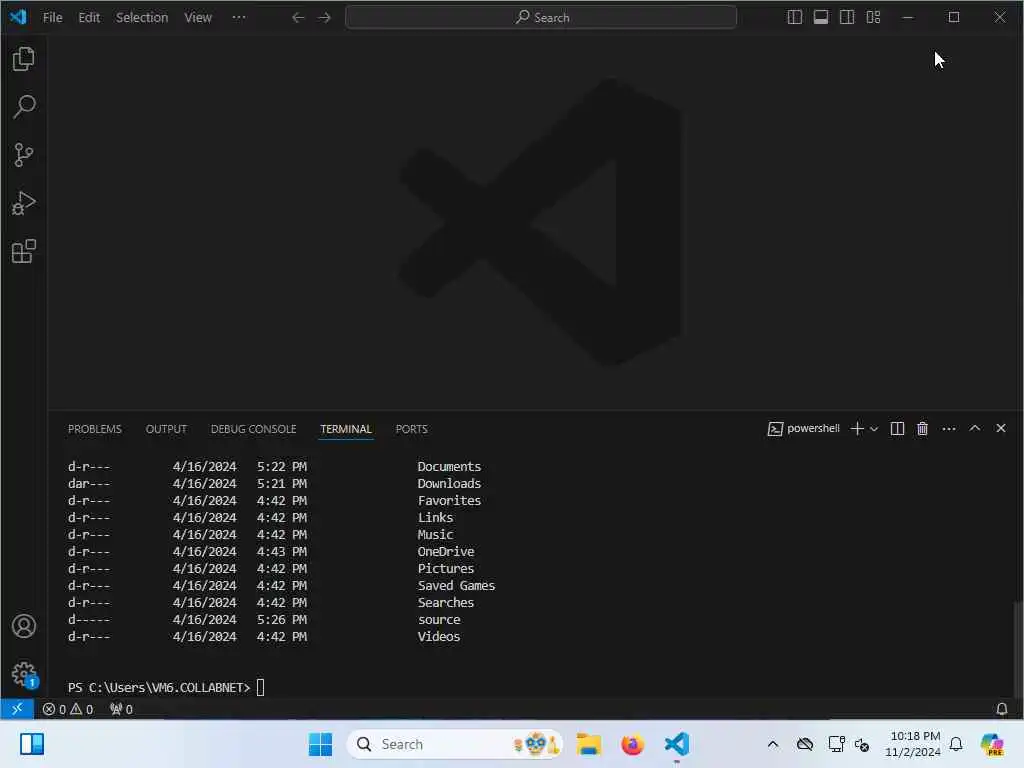Viewport: 1024px width, 768px height.
Task: Click the Documents entry in terminal output
Action: (x=449, y=467)
